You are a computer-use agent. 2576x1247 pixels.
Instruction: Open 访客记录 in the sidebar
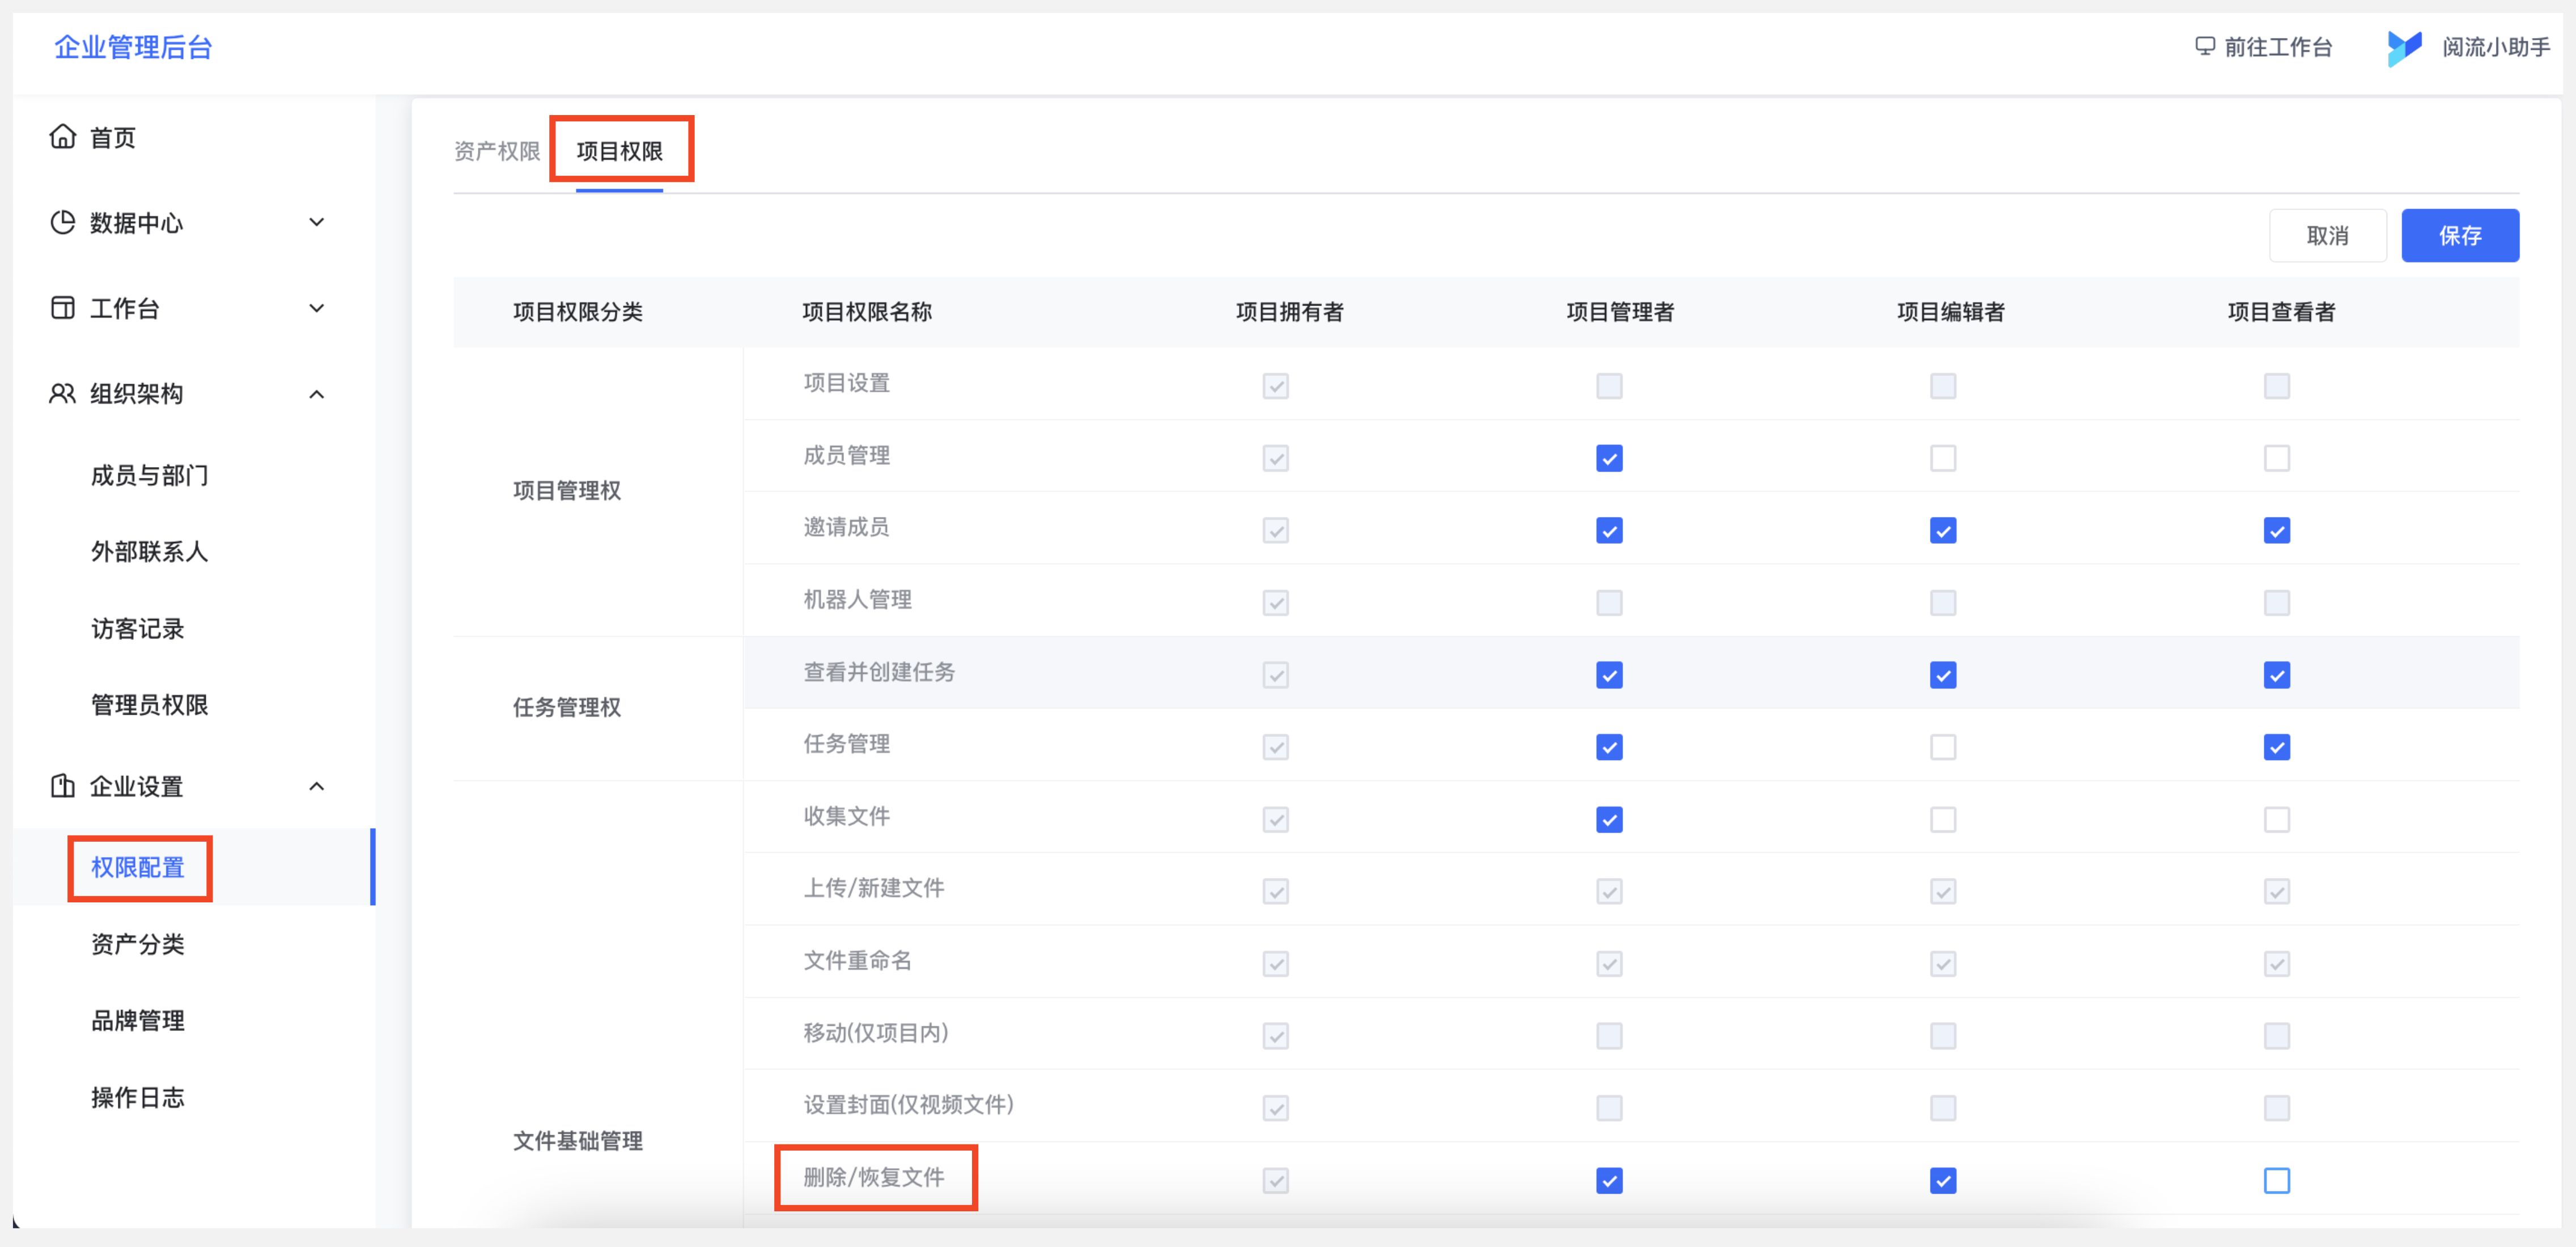138,628
